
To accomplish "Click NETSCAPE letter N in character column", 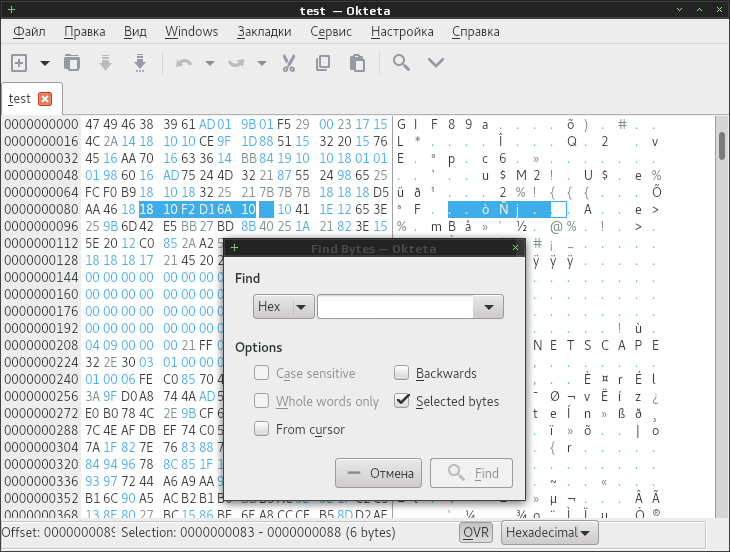I will pos(538,345).
